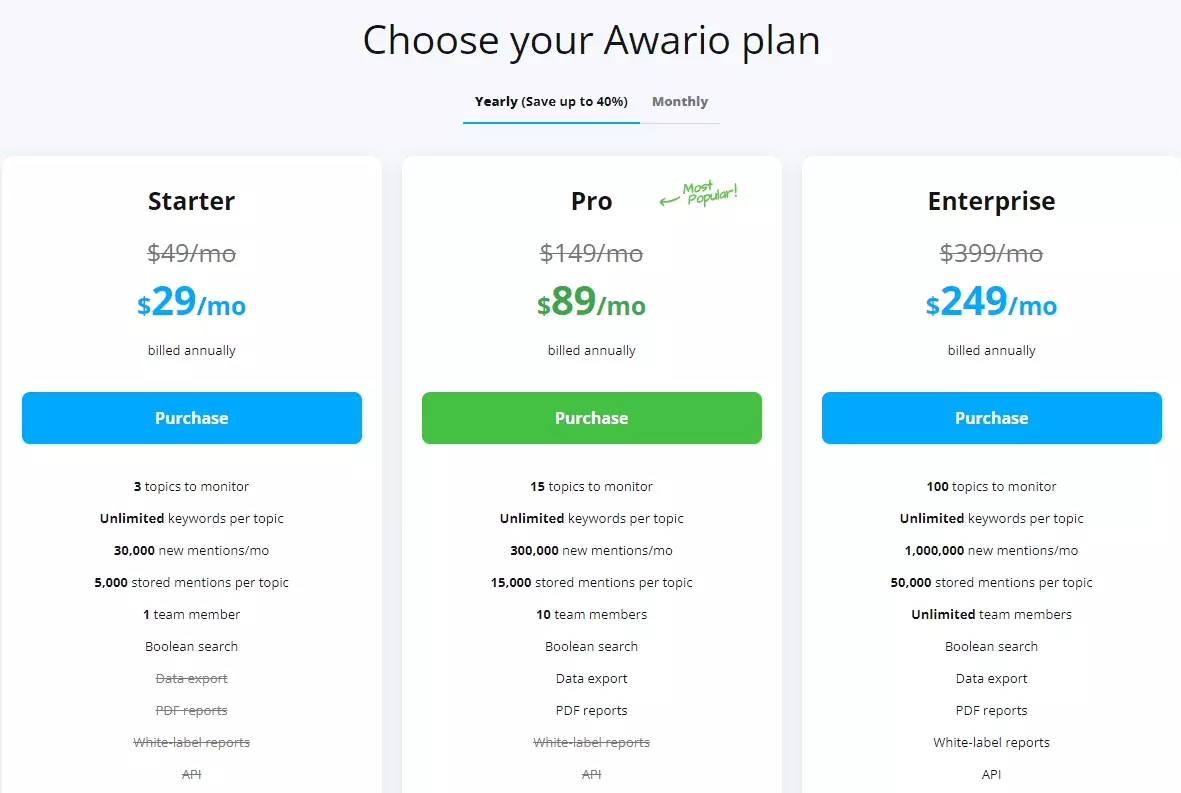Select the Pro plan heading
Screen dimensions: 1181x793
[x=592, y=201]
